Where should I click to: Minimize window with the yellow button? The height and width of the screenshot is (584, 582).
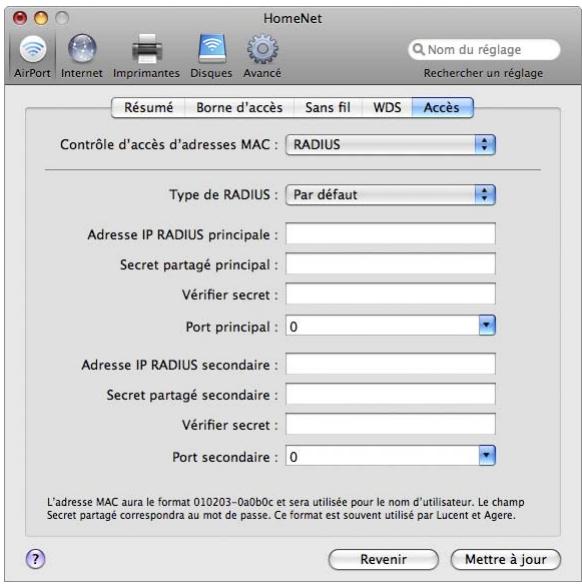(41, 18)
